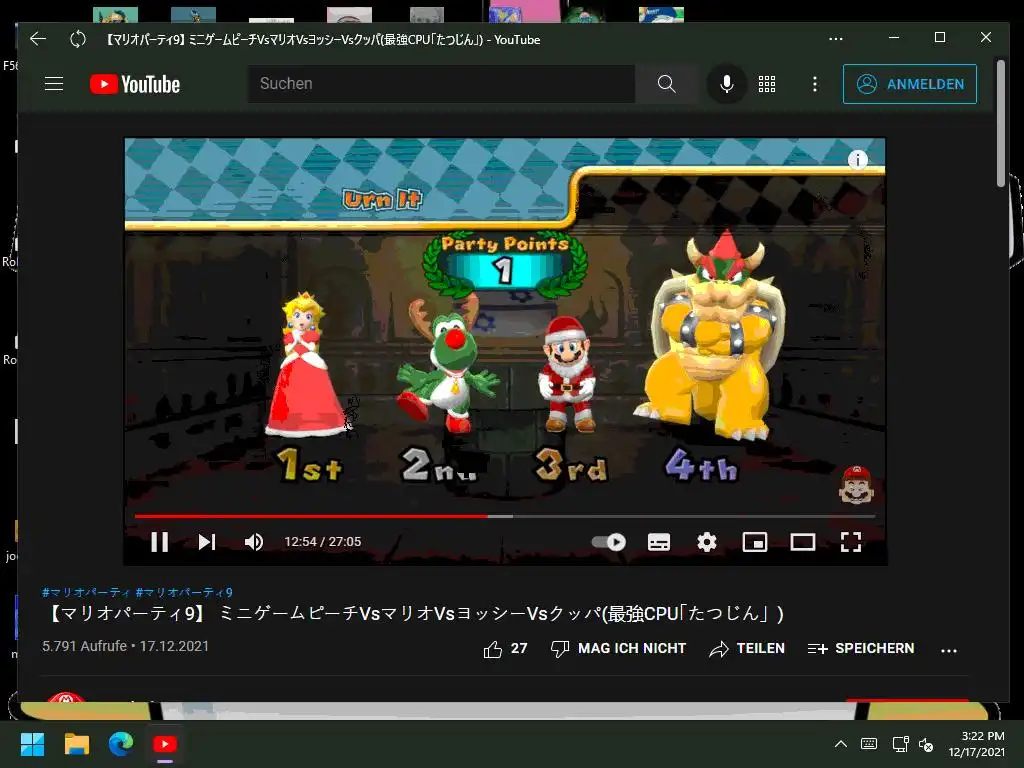Save video with SPEICHERN

tap(861, 648)
